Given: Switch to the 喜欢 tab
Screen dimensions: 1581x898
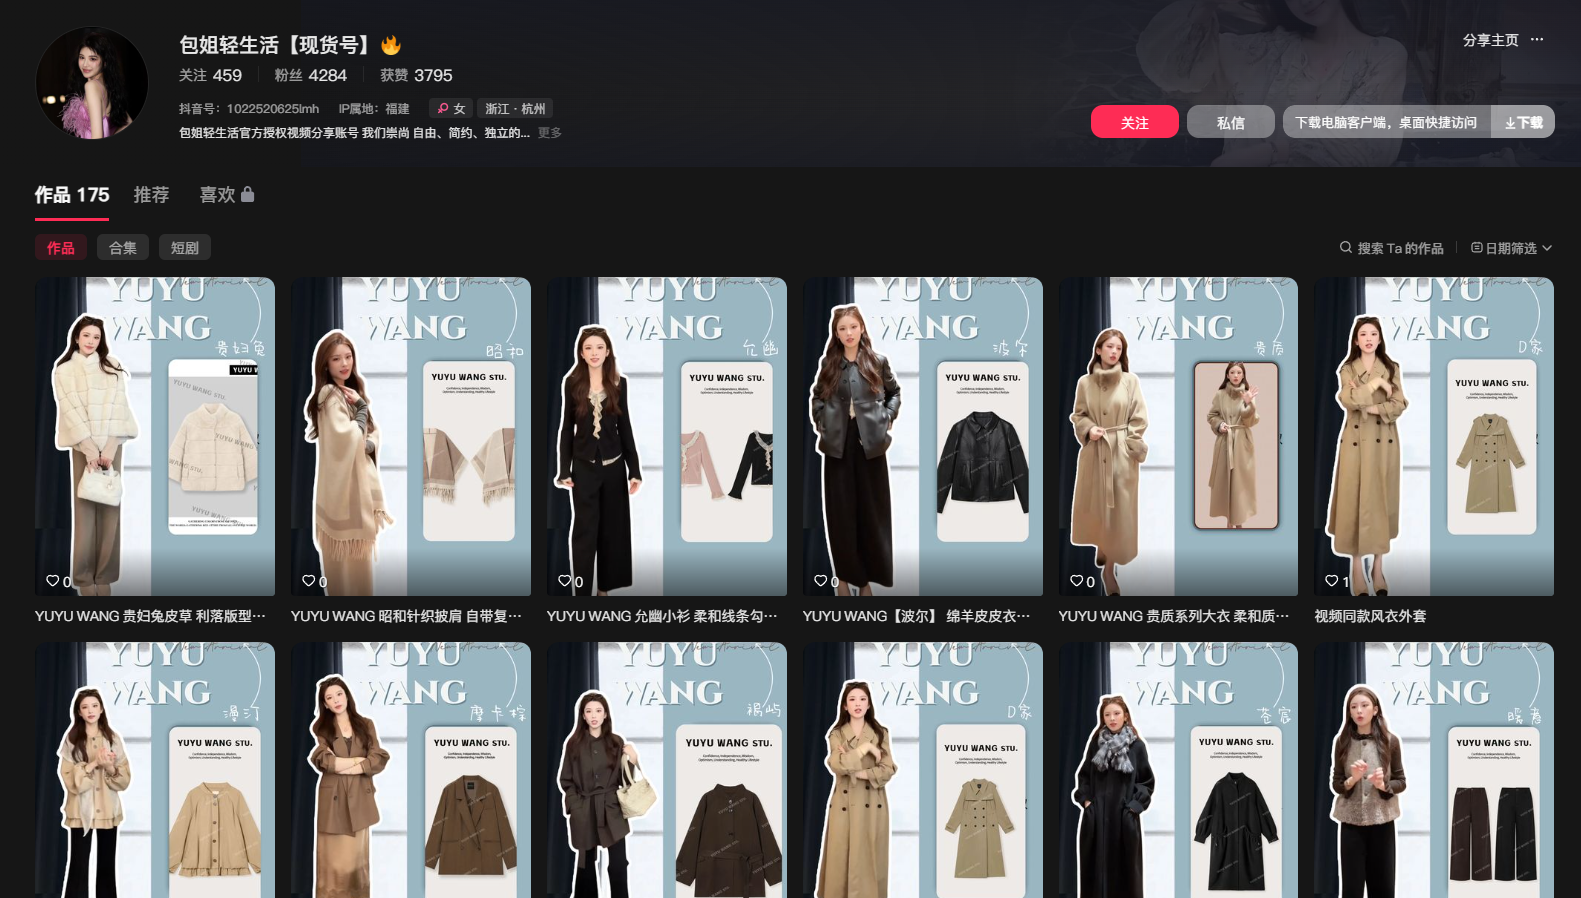Looking at the screenshot, I should 226,195.
